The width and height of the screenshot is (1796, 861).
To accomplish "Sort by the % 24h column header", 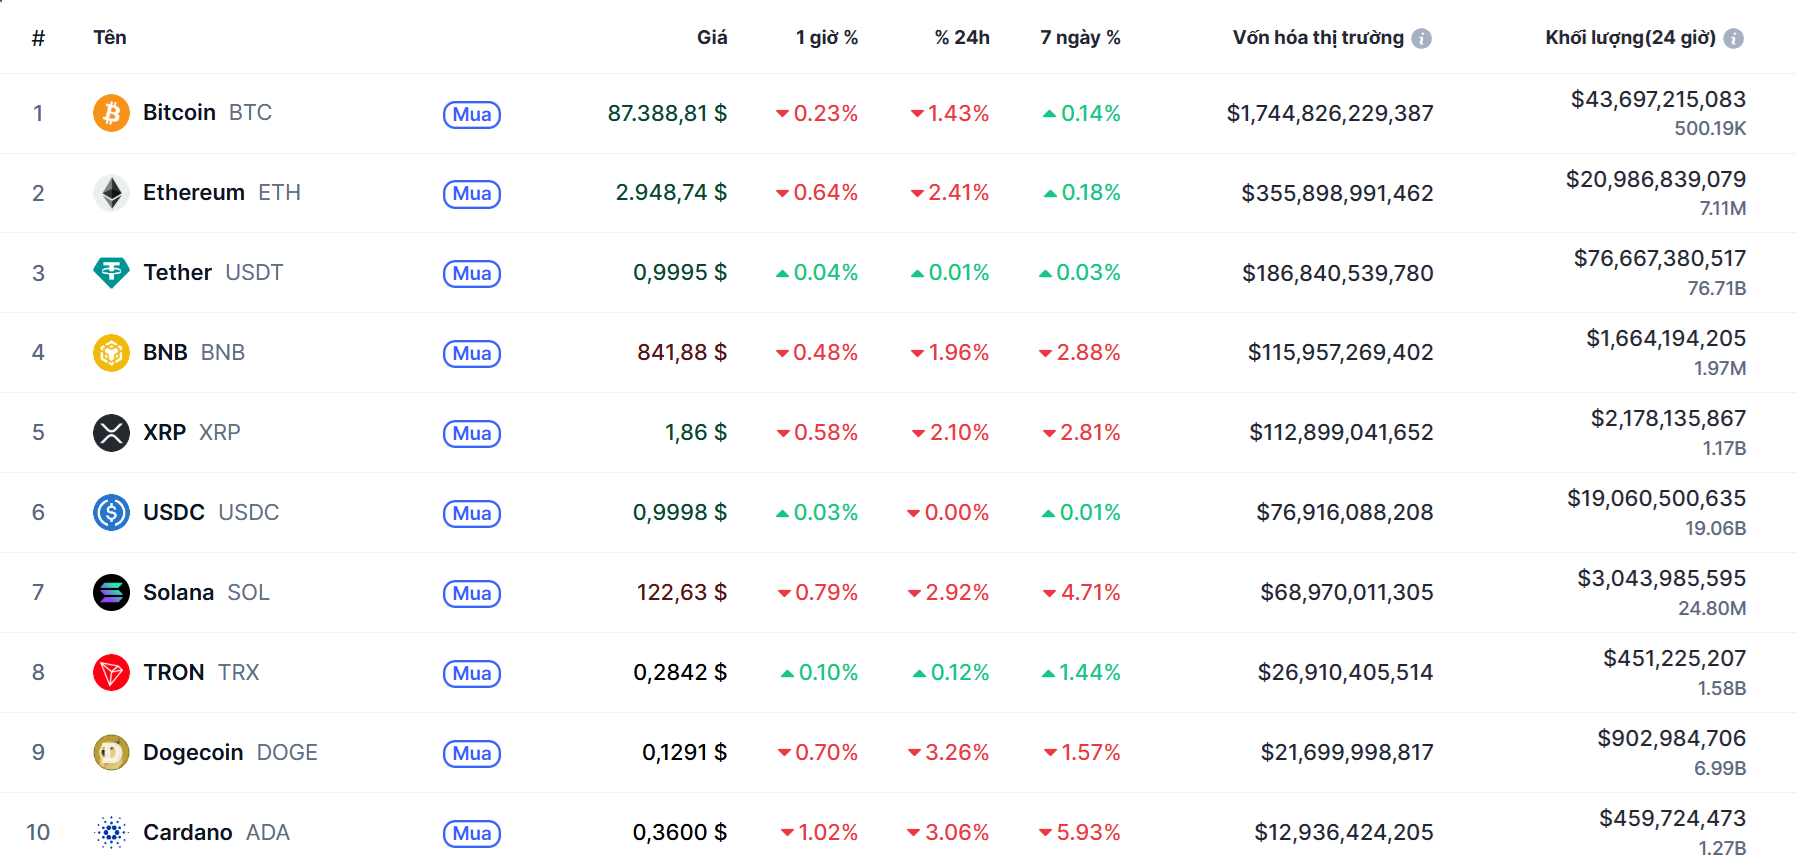I will coord(962,37).
